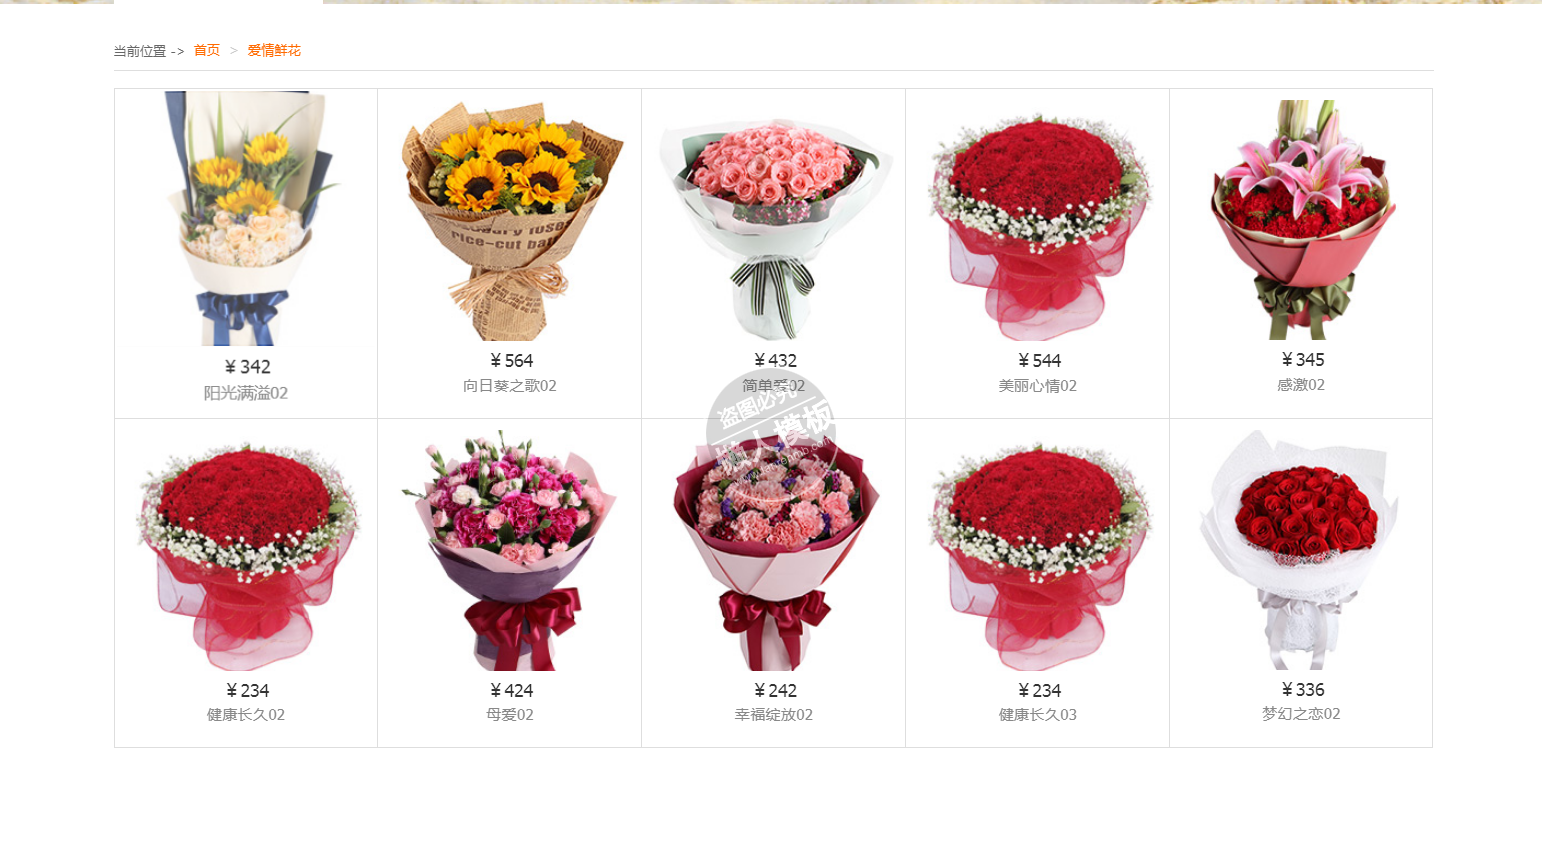
Task: Click the 梦幻之恋02 product name
Action: click(1301, 713)
